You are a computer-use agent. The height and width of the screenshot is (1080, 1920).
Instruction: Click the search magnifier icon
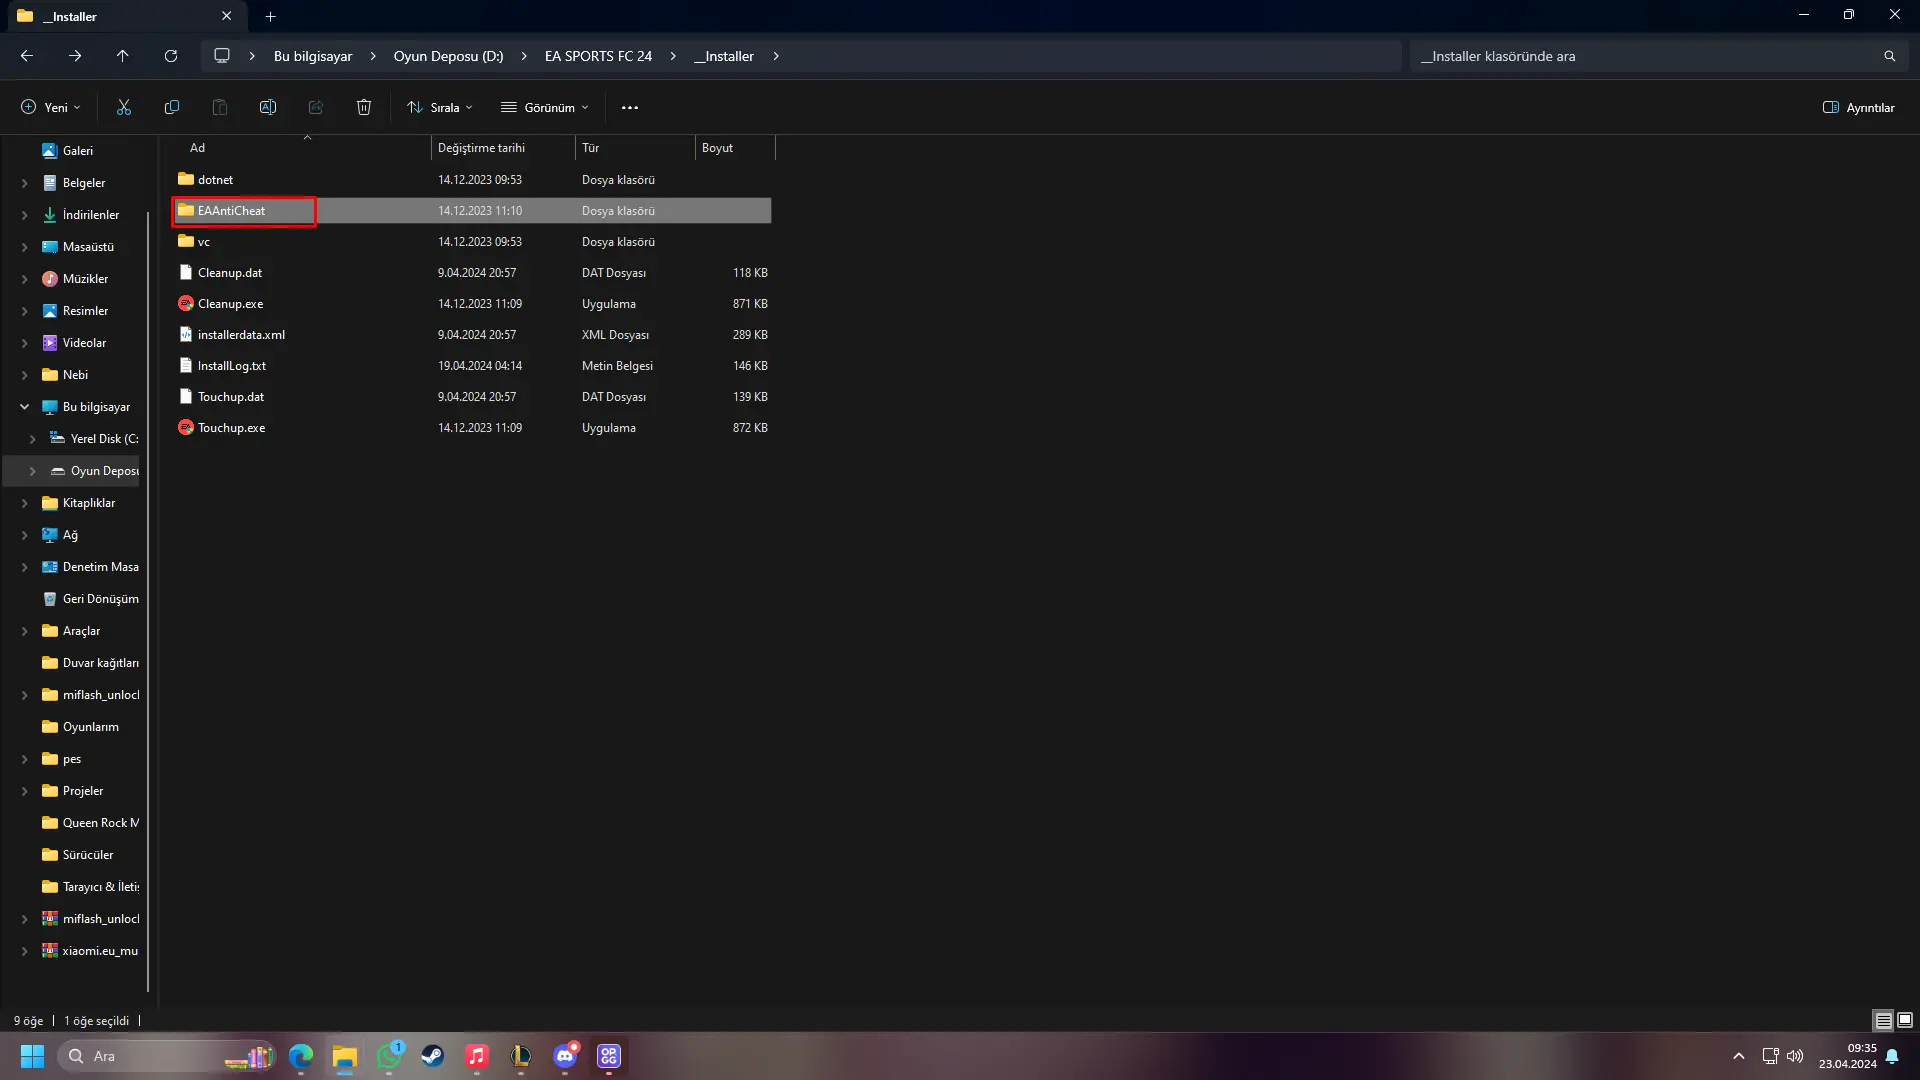coord(1890,56)
